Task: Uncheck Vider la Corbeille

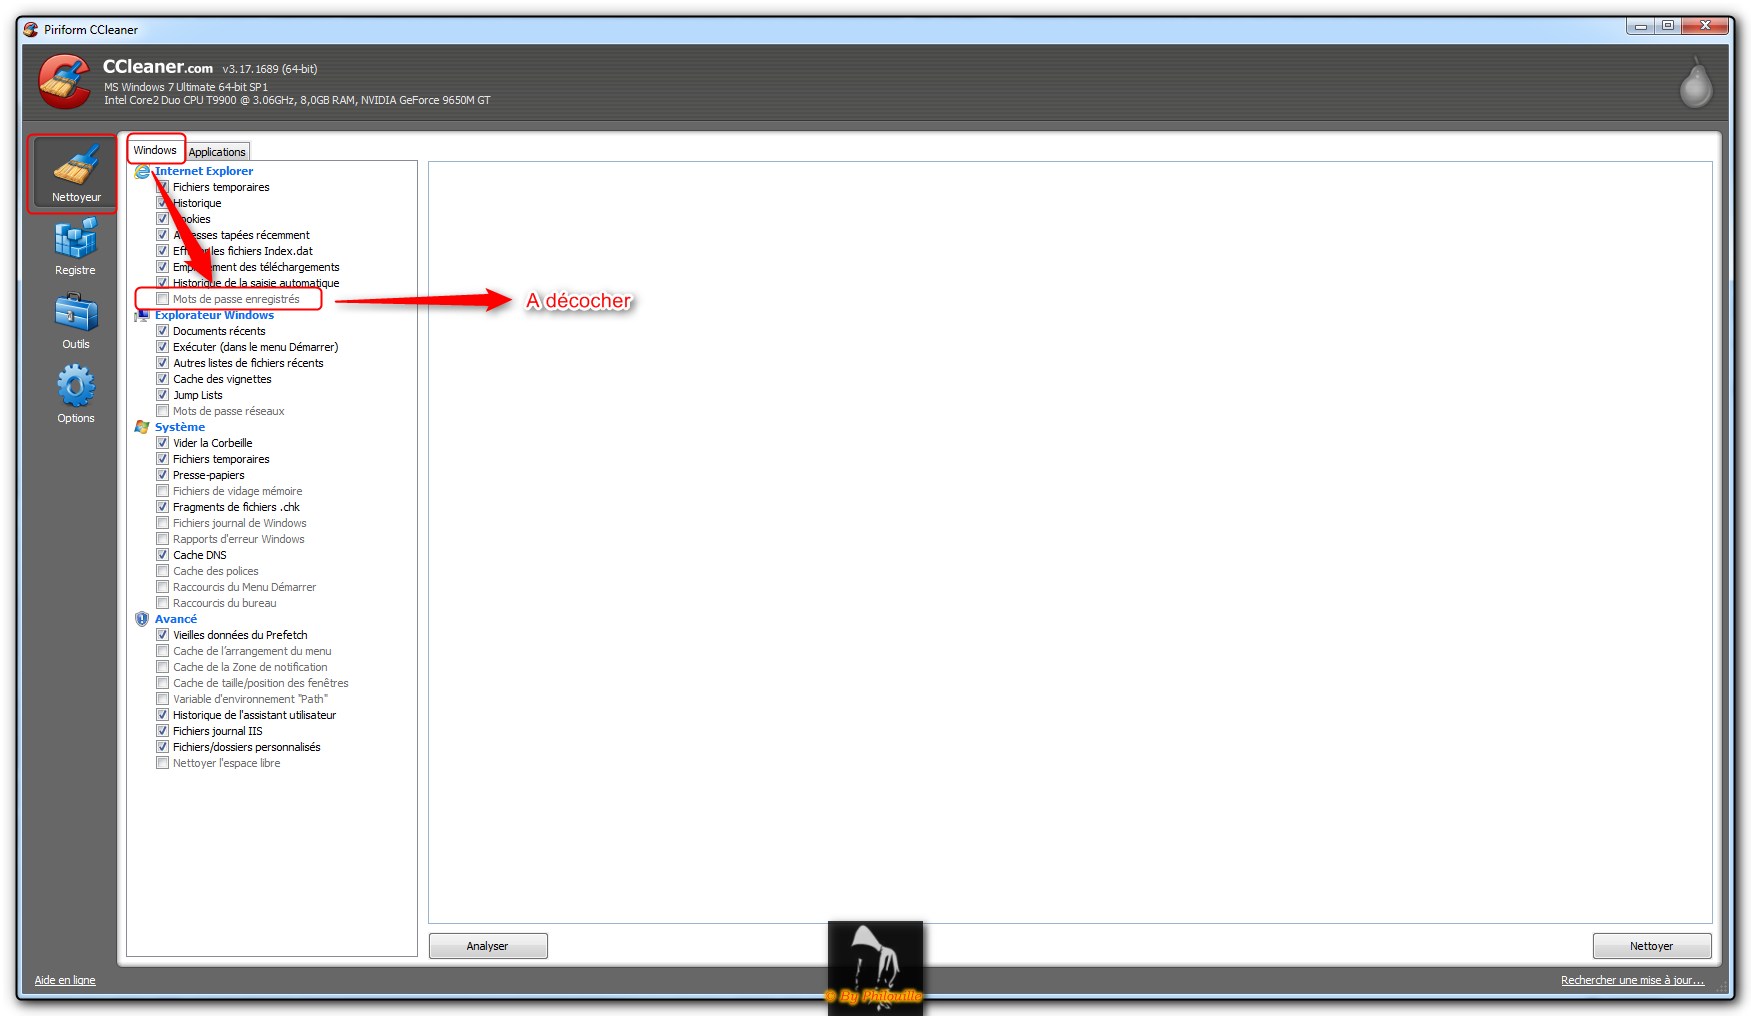Action: [x=163, y=443]
